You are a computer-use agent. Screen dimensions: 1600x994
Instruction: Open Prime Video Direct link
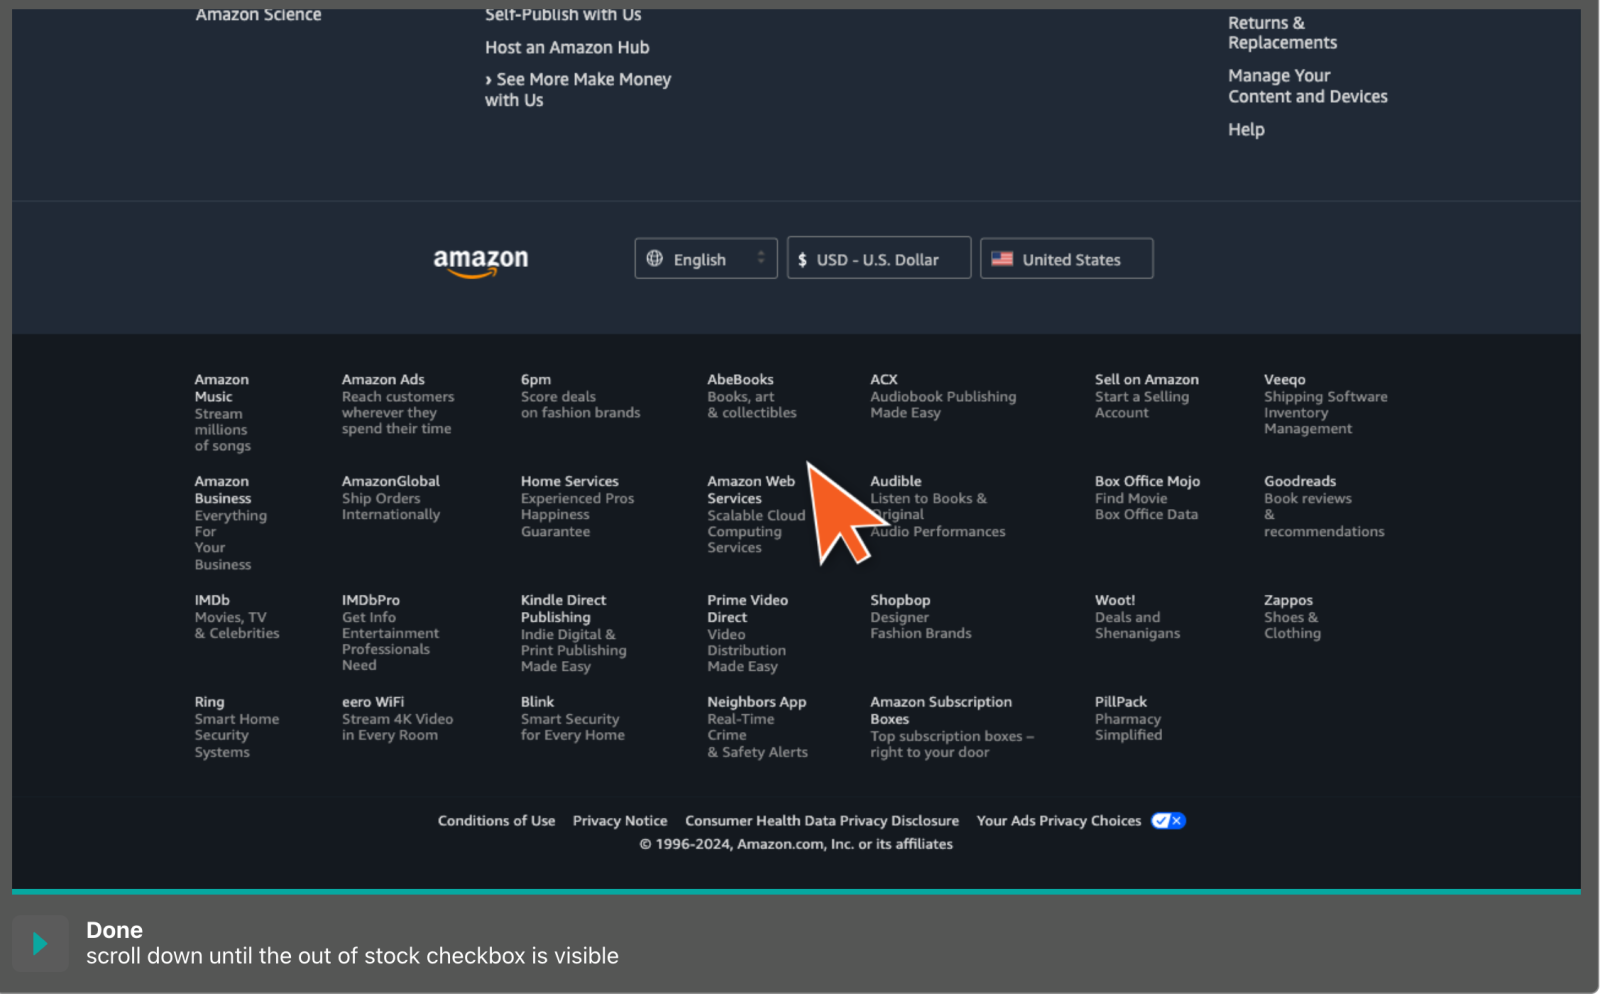coord(747,633)
